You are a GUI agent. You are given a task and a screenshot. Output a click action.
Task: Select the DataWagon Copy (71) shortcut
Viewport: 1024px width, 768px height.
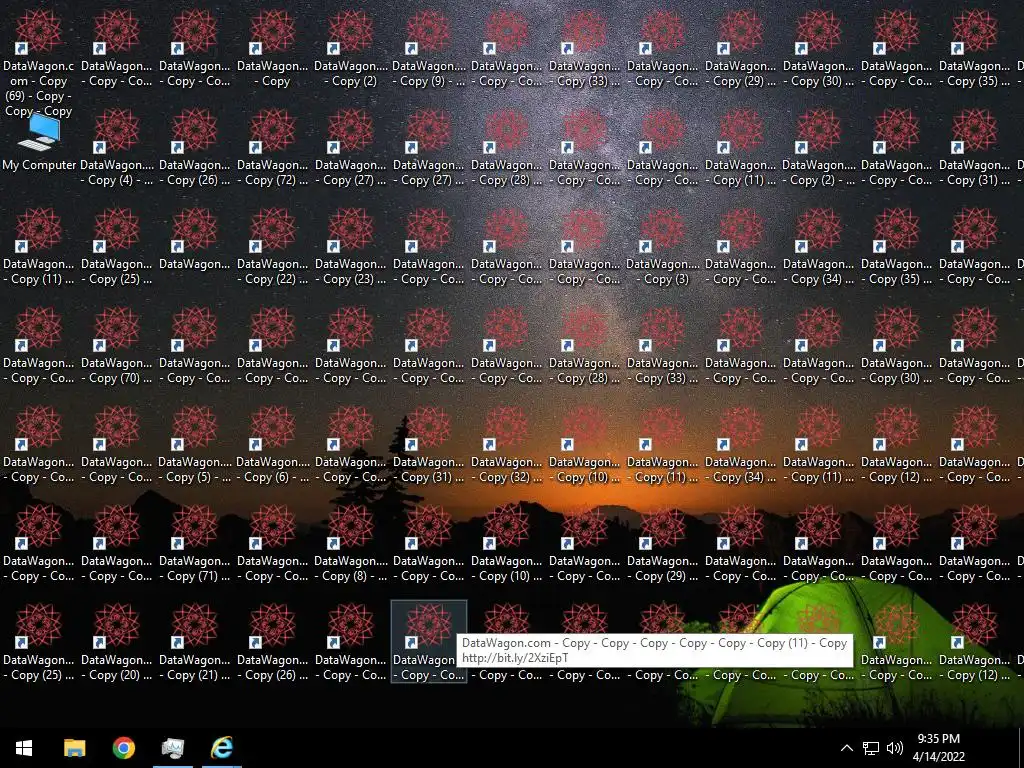(195, 543)
